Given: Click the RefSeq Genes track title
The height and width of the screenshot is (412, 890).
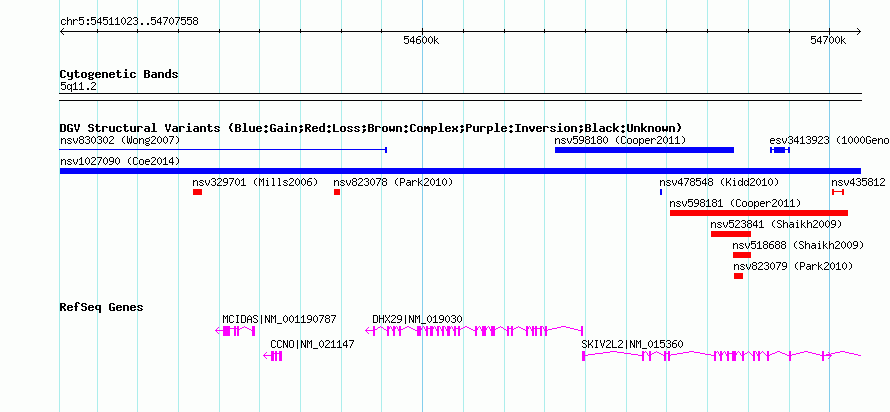Looking at the screenshot, I should click(102, 308).
